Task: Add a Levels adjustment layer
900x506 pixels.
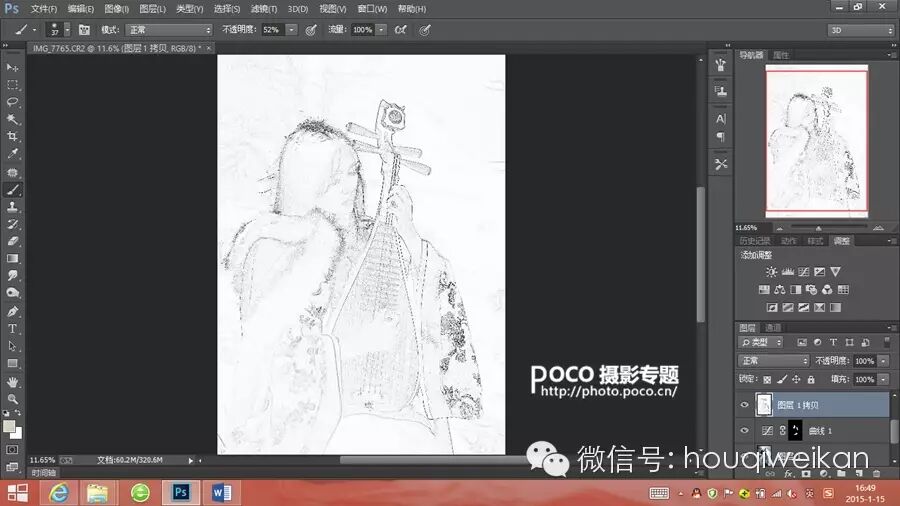Action: [x=788, y=272]
